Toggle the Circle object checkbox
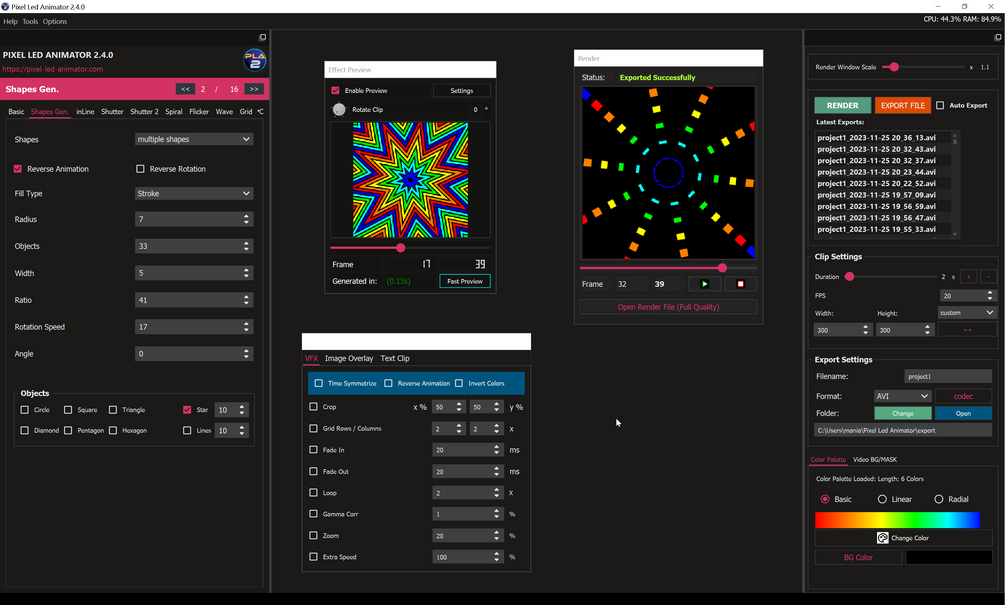1005x605 pixels. [x=24, y=410]
